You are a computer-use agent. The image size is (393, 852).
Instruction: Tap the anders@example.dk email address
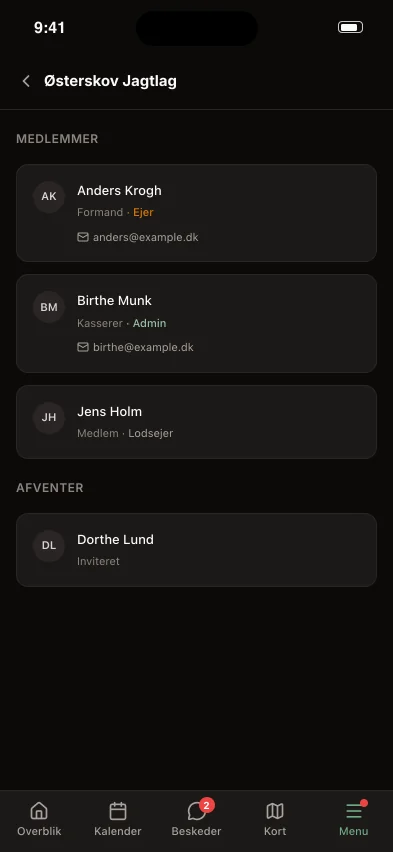(146, 237)
